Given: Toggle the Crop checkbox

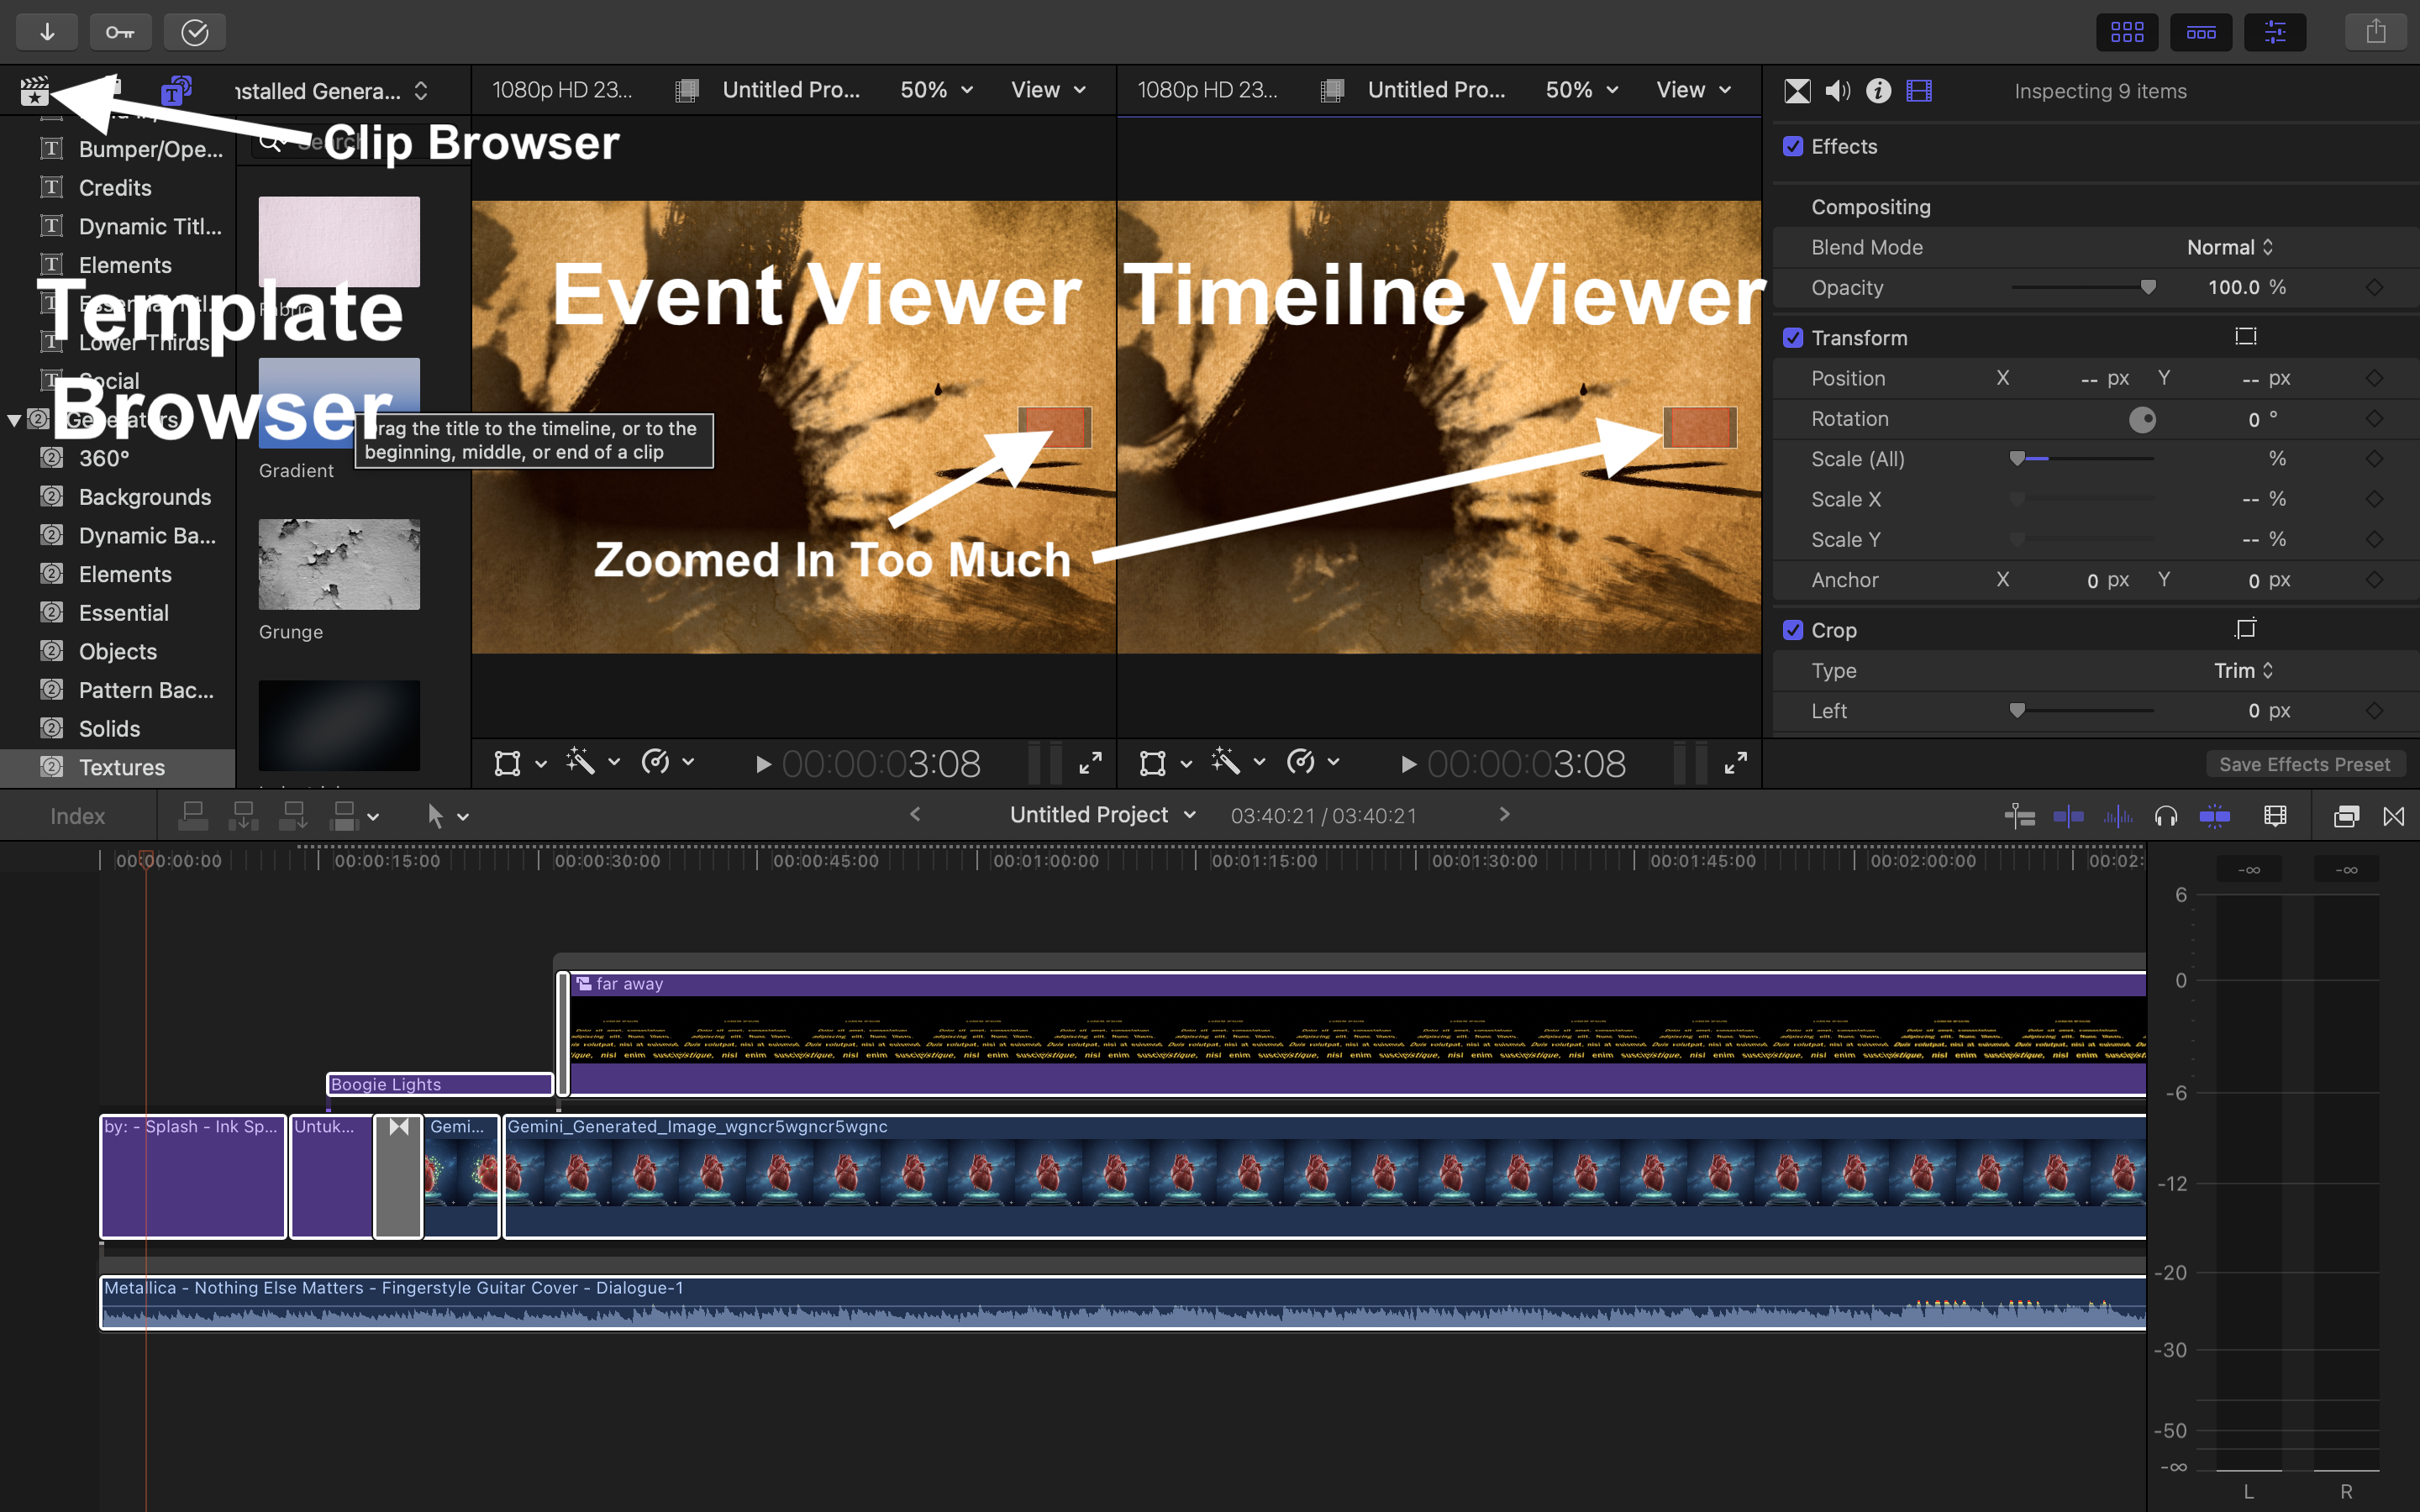Looking at the screenshot, I should point(1793,630).
